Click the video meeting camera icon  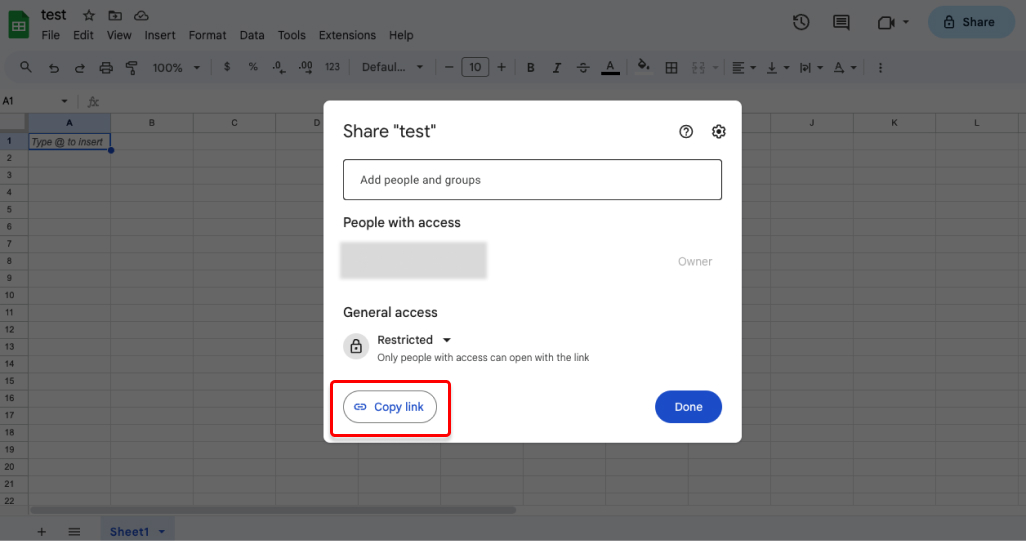885,22
